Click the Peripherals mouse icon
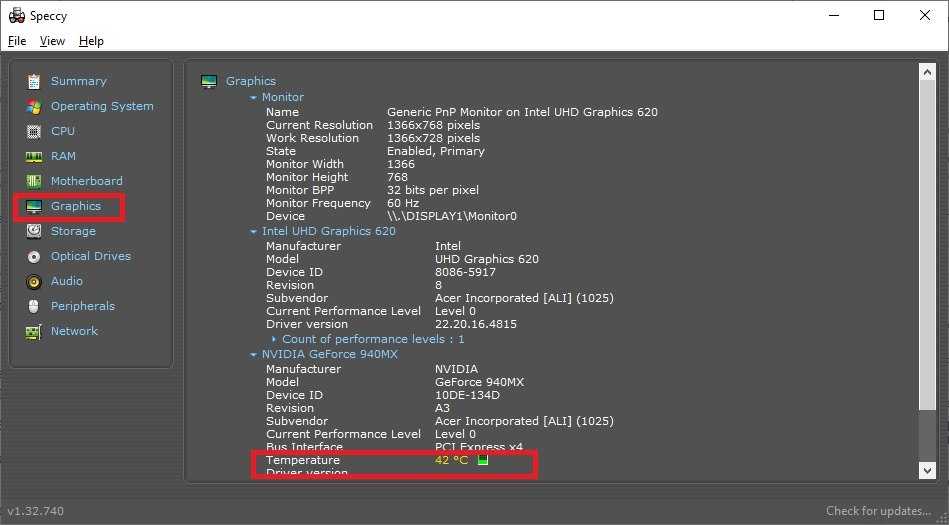Image resolution: width=949 pixels, height=525 pixels. (34, 306)
